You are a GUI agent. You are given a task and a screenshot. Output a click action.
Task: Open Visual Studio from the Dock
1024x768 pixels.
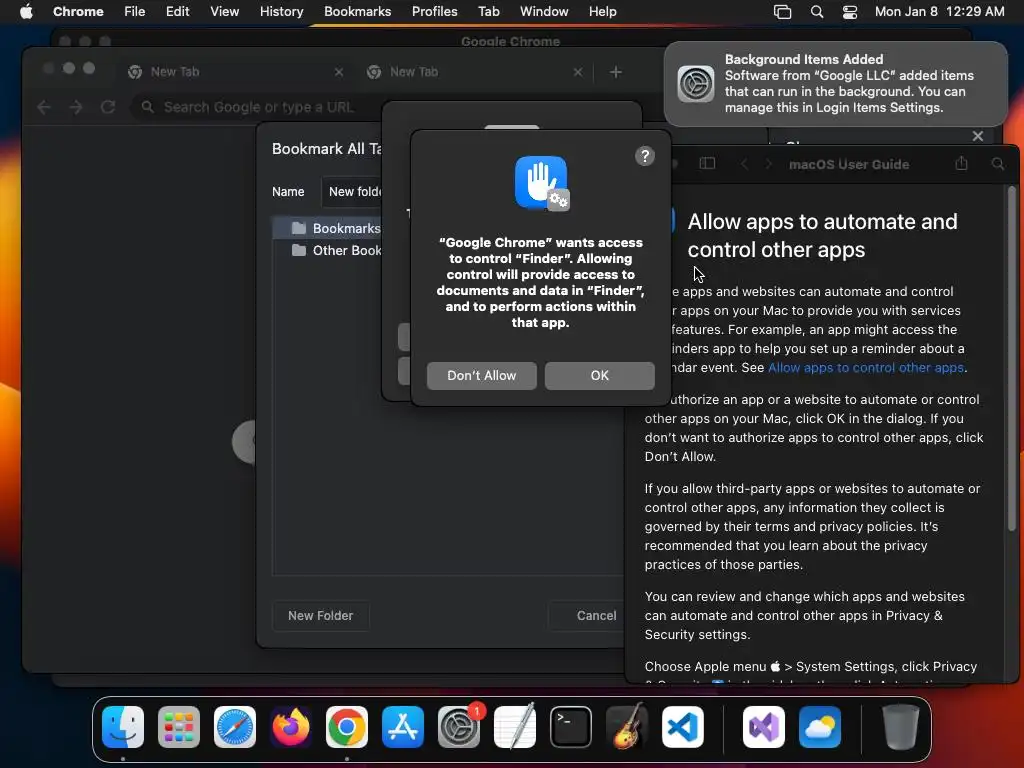[764, 727]
